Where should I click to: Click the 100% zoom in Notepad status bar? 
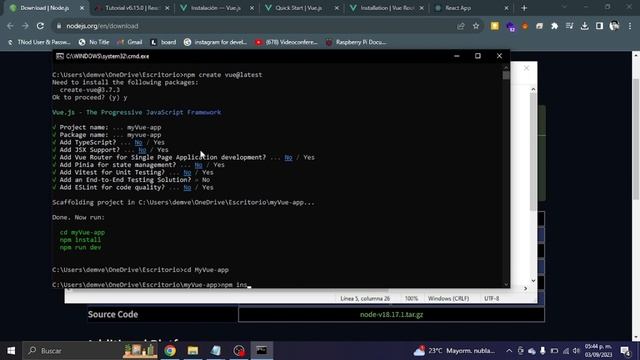coord(411,299)
